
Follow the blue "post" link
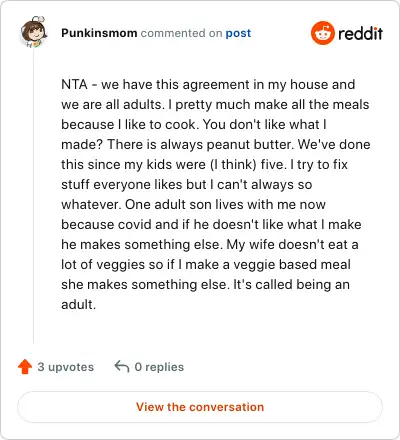point(238,33)
